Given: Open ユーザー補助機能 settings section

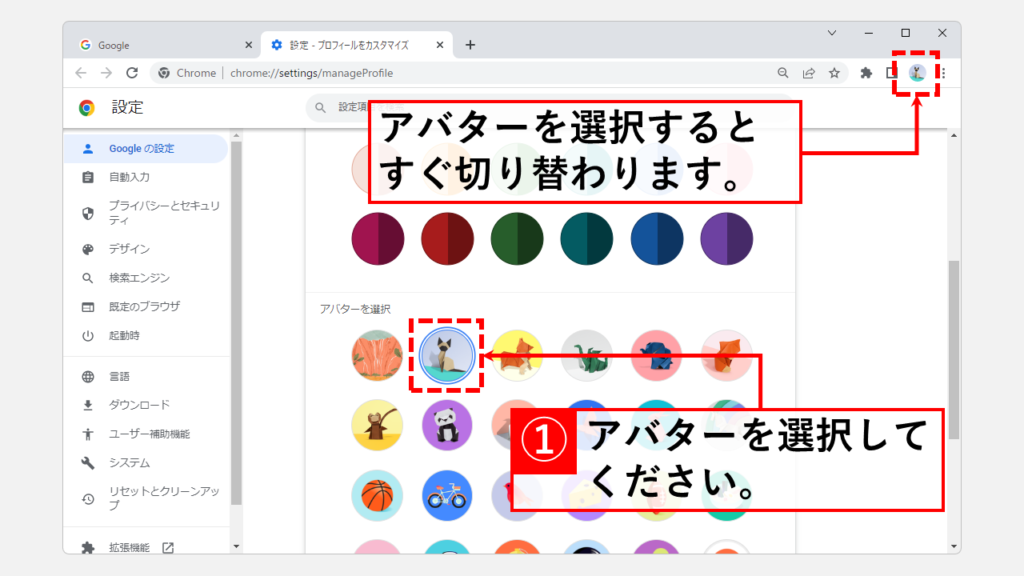Looking at the screenshot, I should 146,434.
